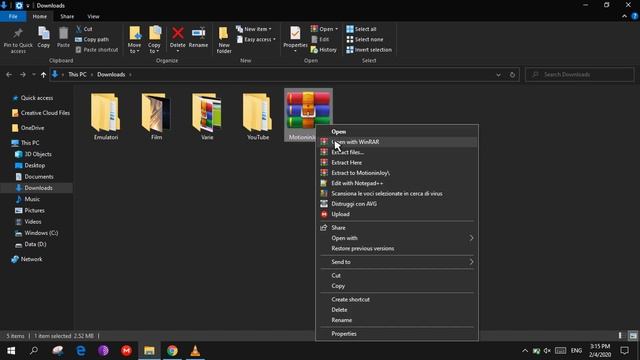The height and width of the screenshot is (360, 640).
Task: Click the History ribbon button
Action: (324, 50)
